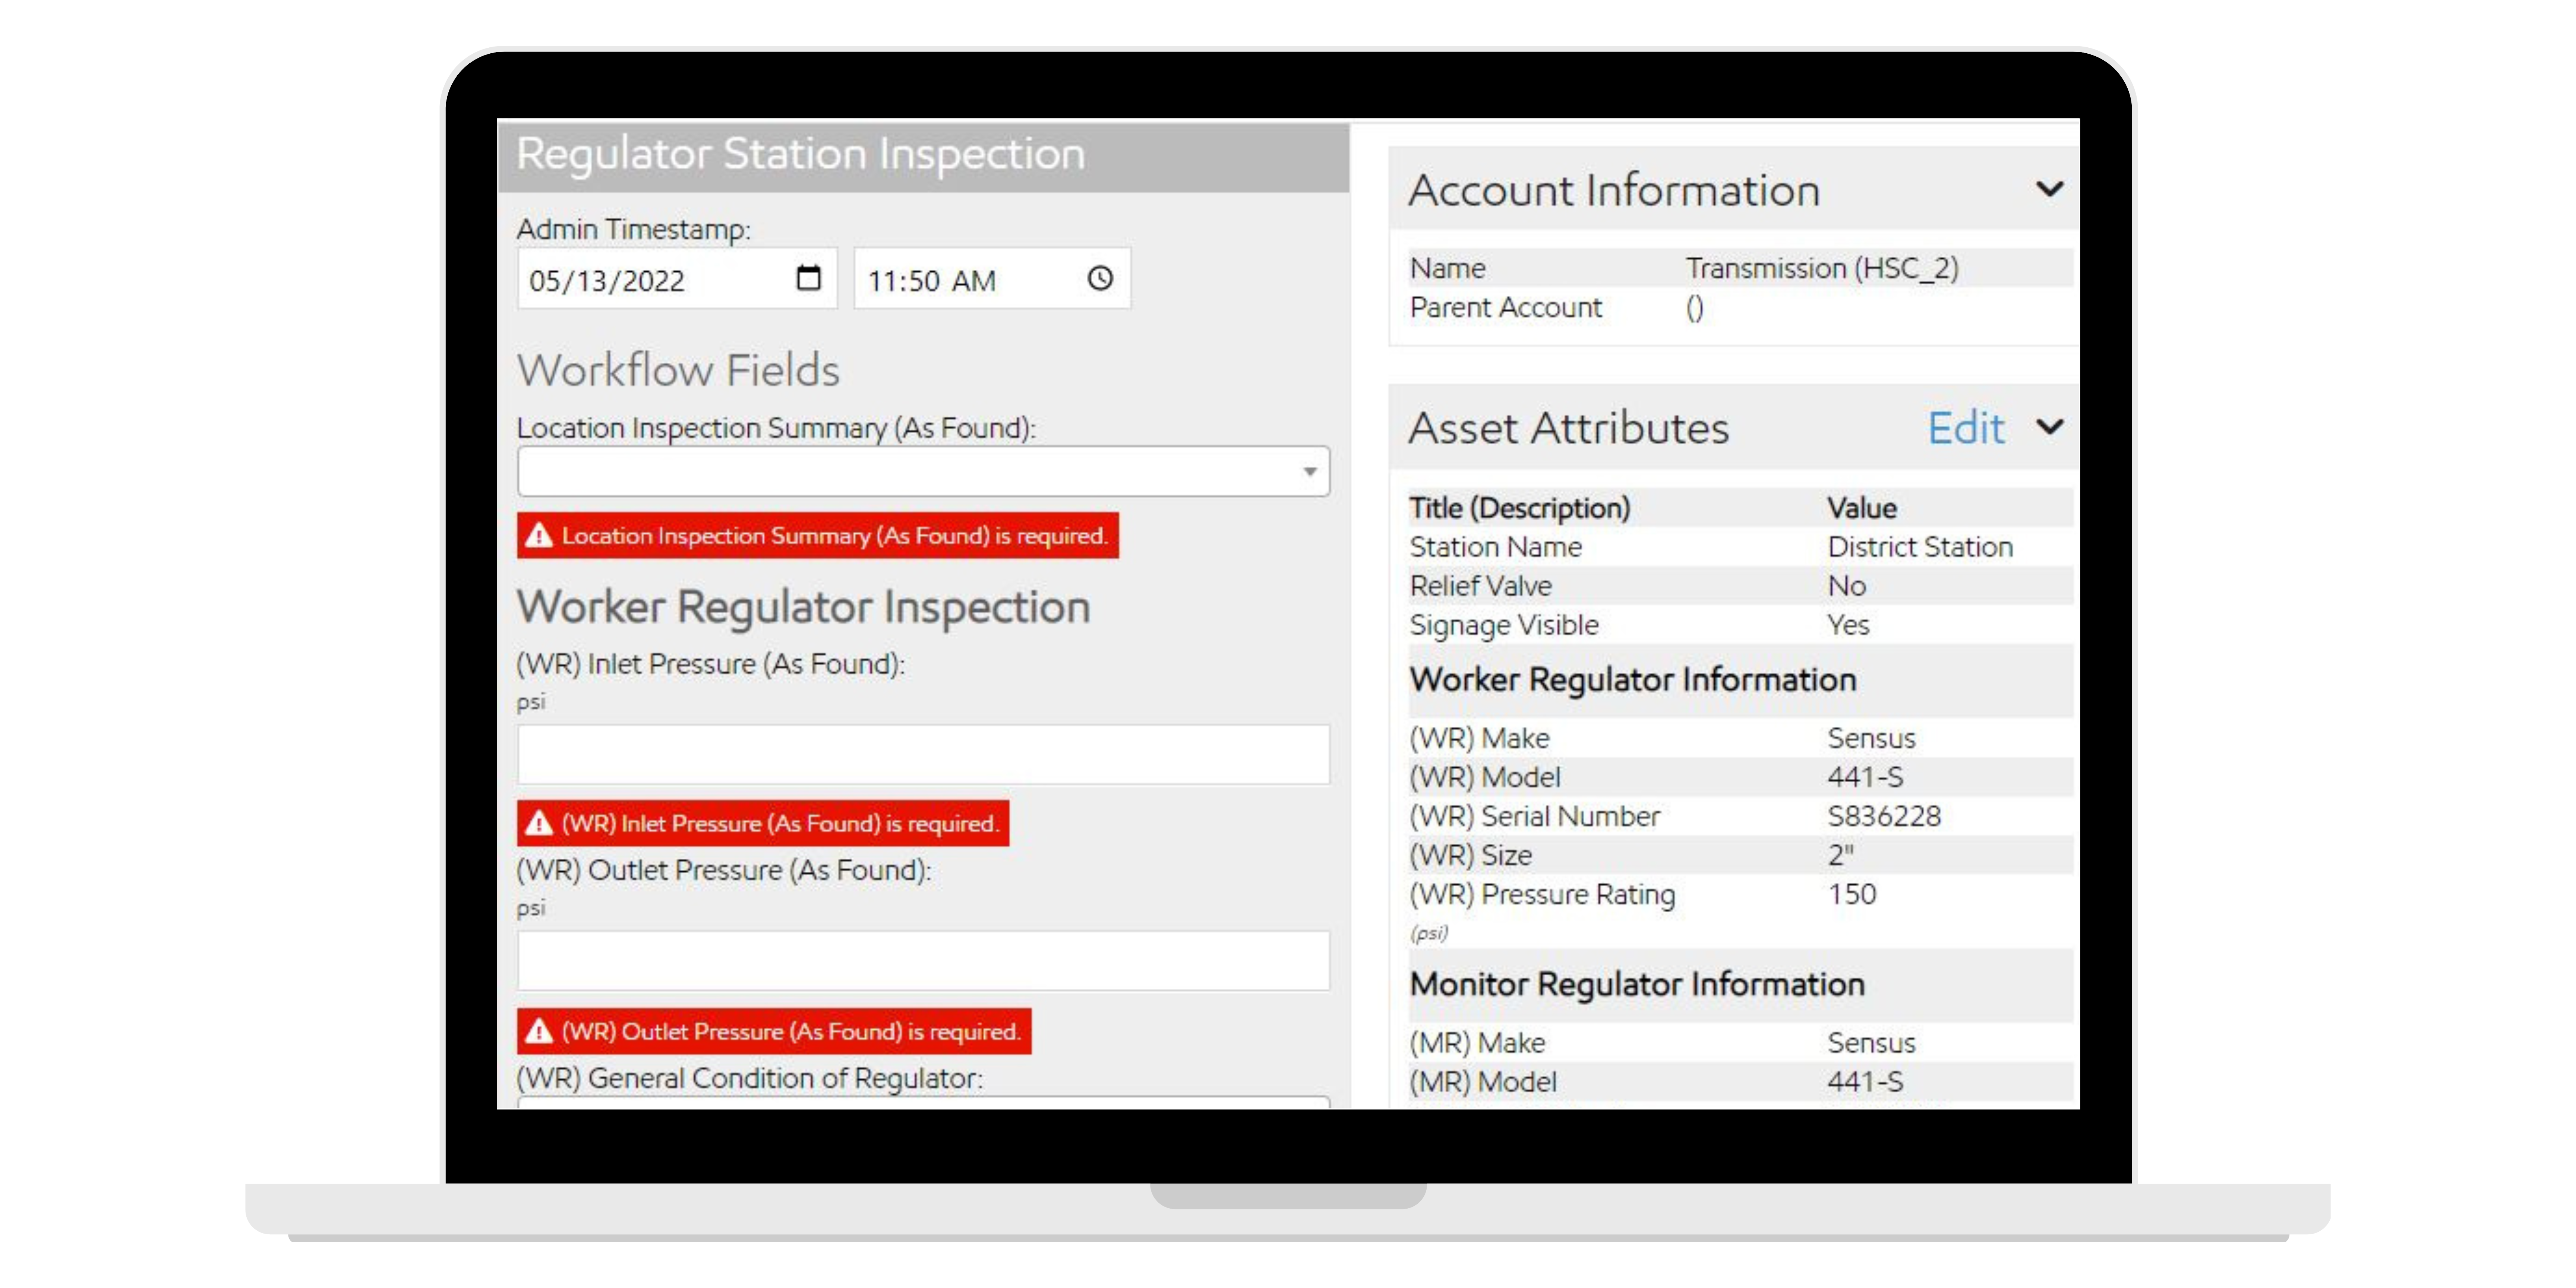2576x1288 pixels.
Task: Click the 'Worker Regulator Inspection' section heading
Action: [803, 607]
